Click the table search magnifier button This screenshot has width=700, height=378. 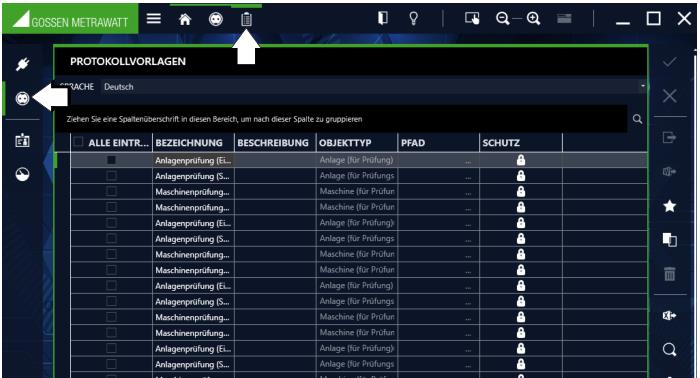tap(638, 119)
